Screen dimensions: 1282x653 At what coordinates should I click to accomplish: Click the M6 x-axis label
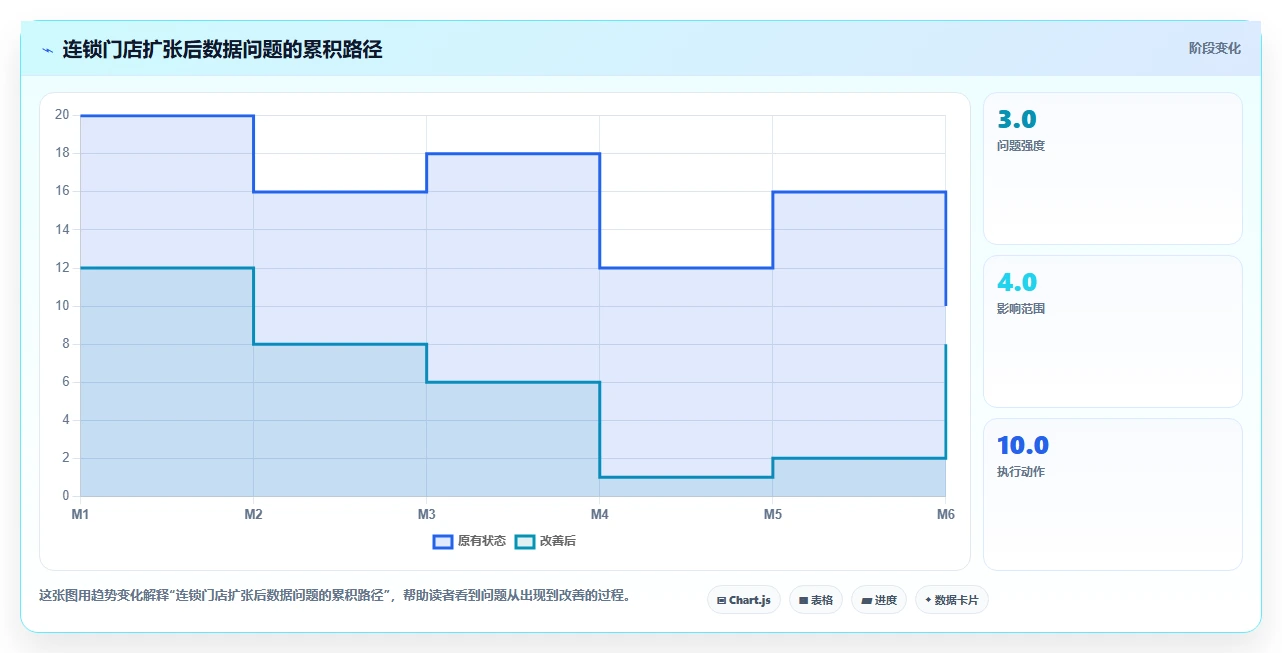[x=945, y=514]
